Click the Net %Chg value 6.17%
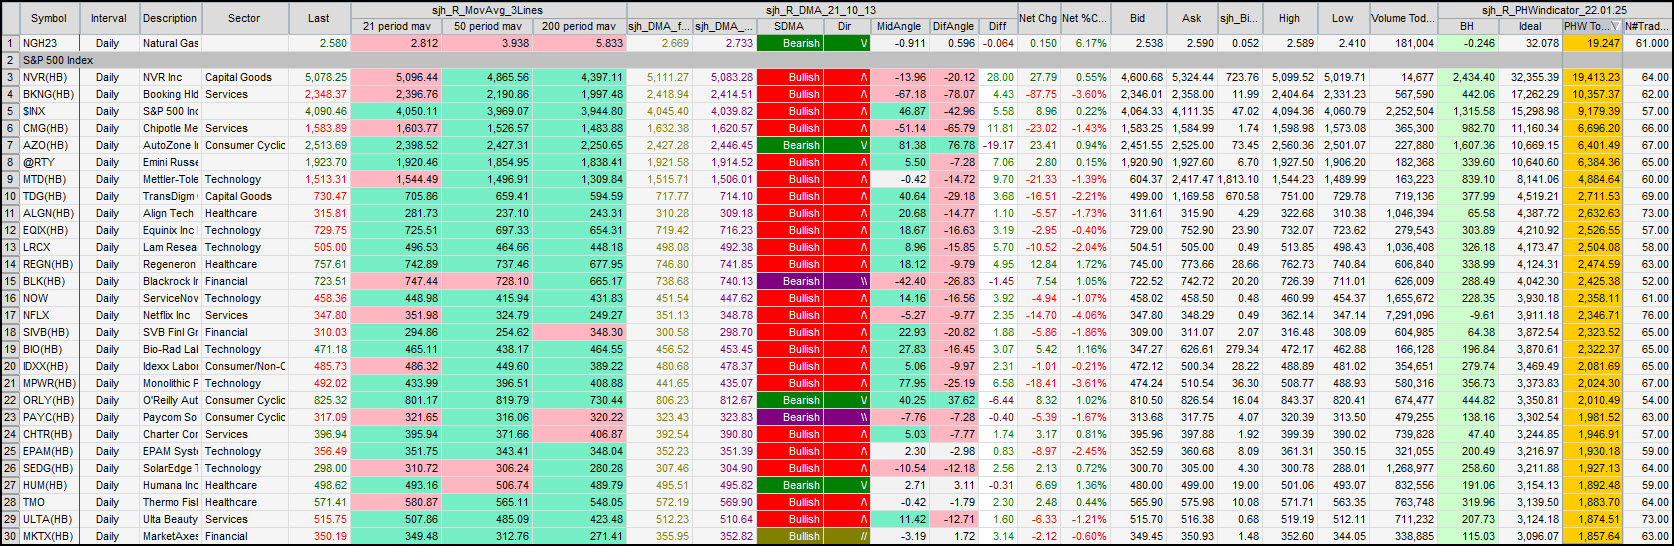1674x546 pixels. click(x=1085, y=43)
